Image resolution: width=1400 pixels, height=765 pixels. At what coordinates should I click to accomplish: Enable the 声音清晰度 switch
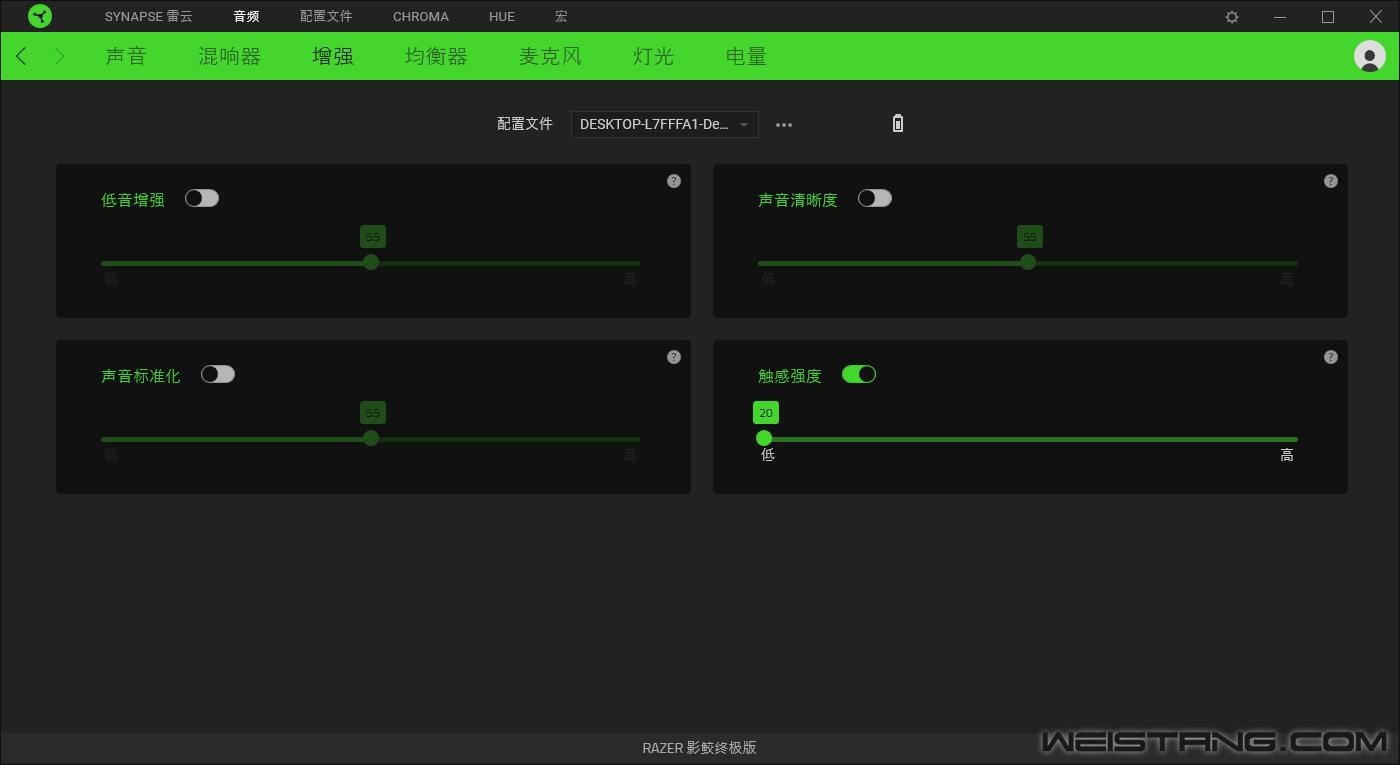(875, 198)
